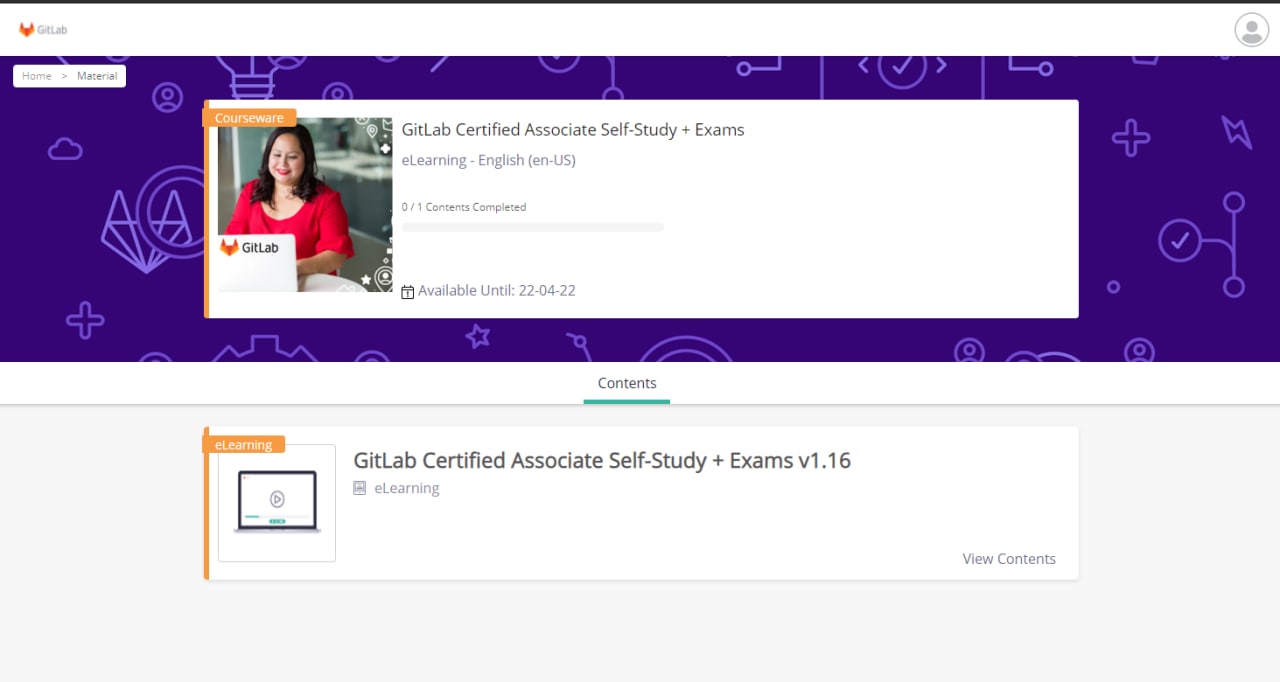The width and height of the screenshot is (1280, 682).
Task: Click the course completion progress bar
Action: pyautogui.click(x=533, y=227)
